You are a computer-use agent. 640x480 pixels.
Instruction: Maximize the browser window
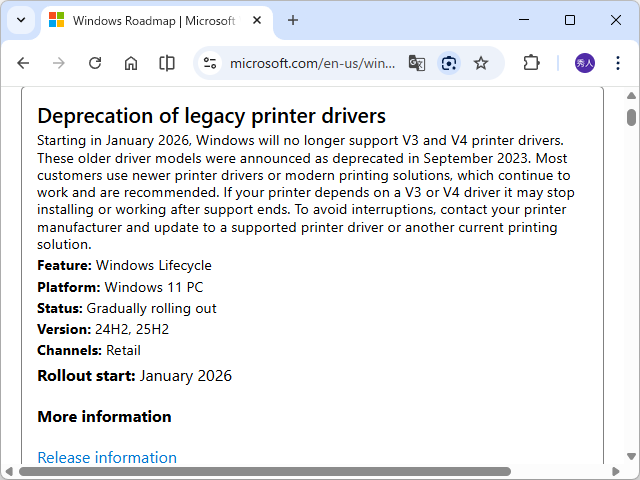[570, 20]
